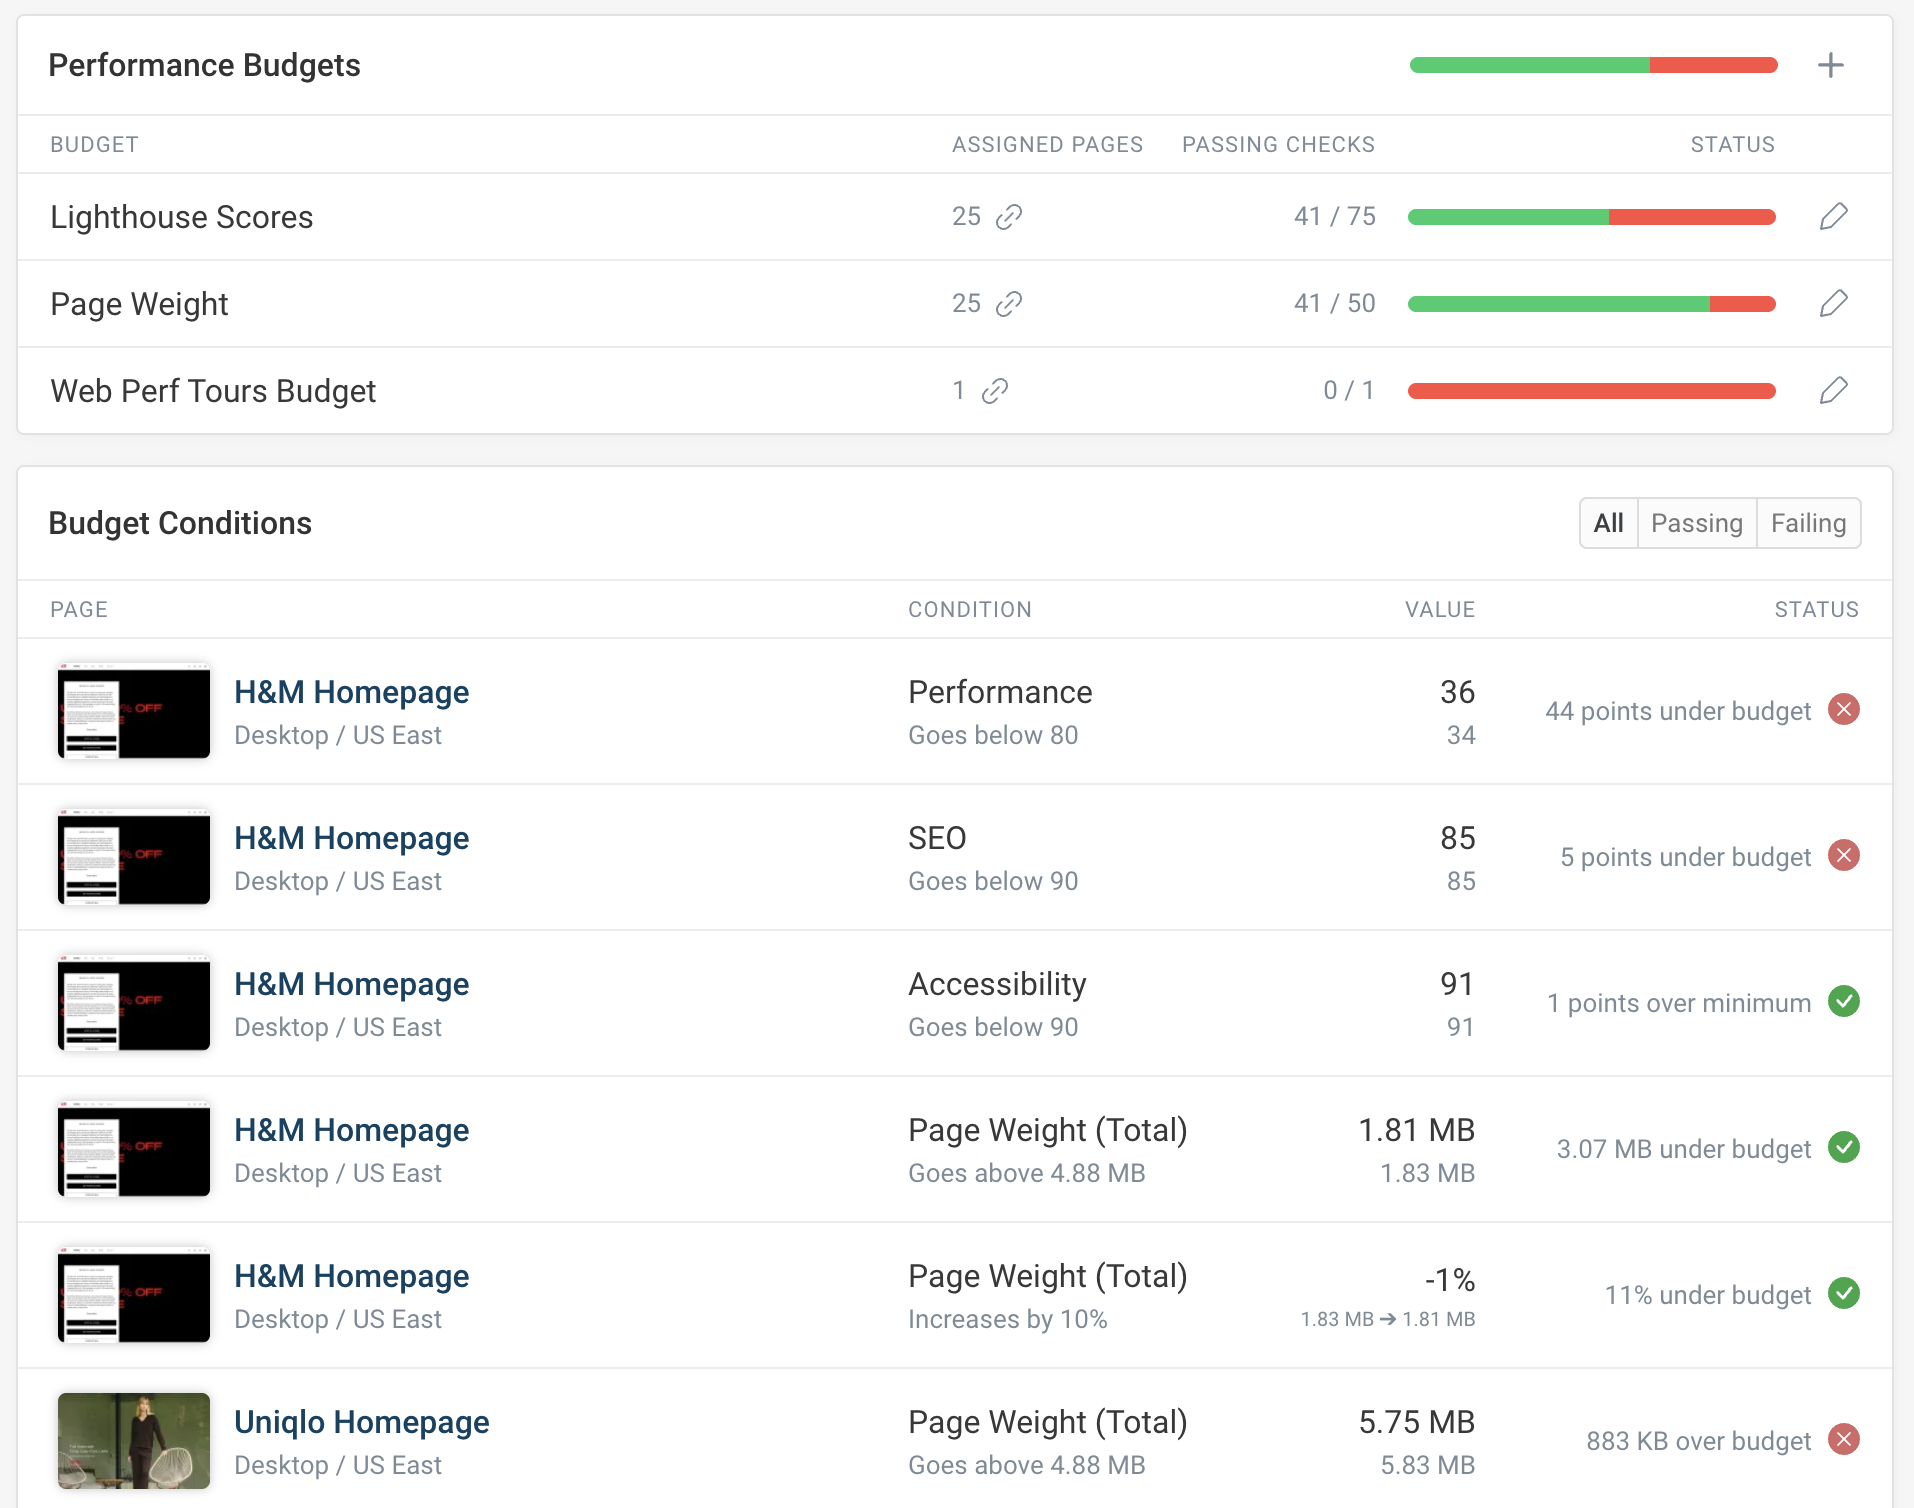Click the plus icon to add a budget
Viewport: 1914px width, 1508px height.
(1830, 65)
